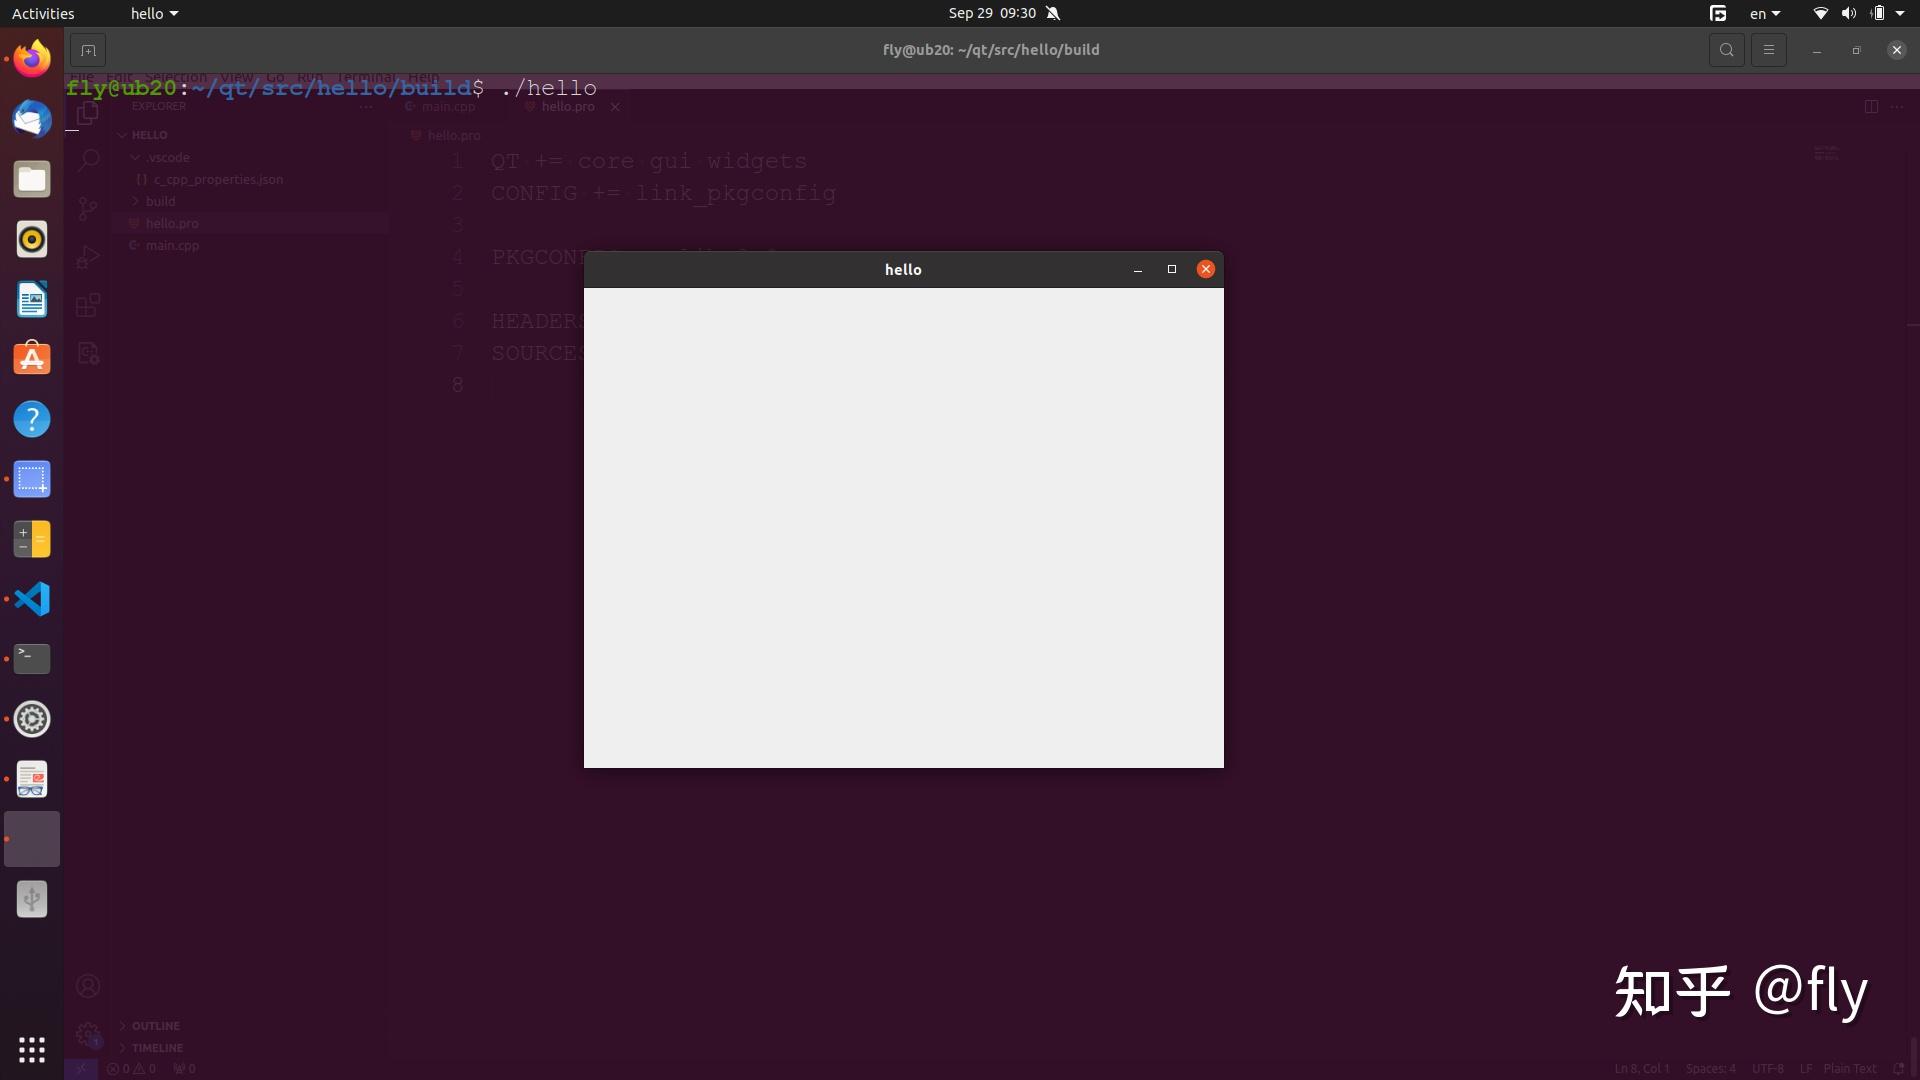Screen dimensions: 1920x1080
Task: Open the en input language dropdown
Action: click(1765, 13)
